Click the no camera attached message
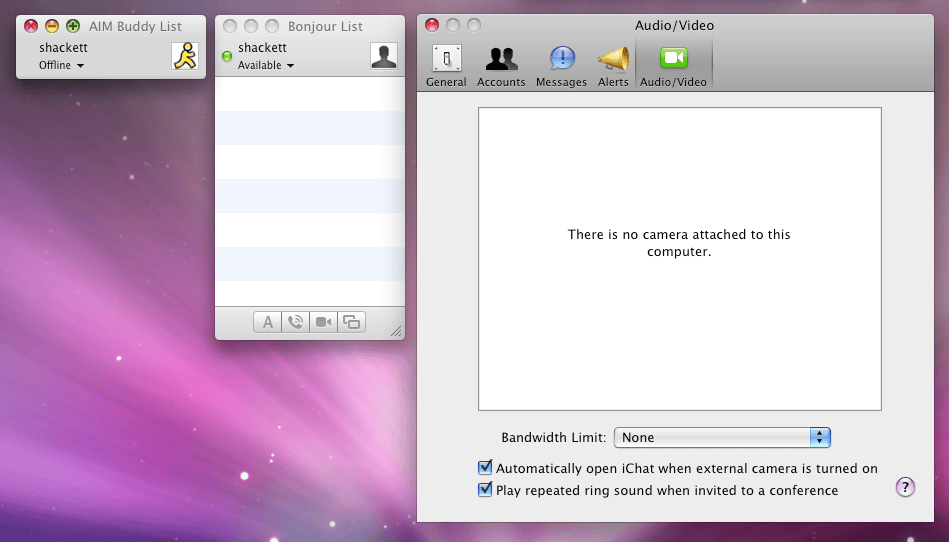Screen dimensions: 949x542 678,243
